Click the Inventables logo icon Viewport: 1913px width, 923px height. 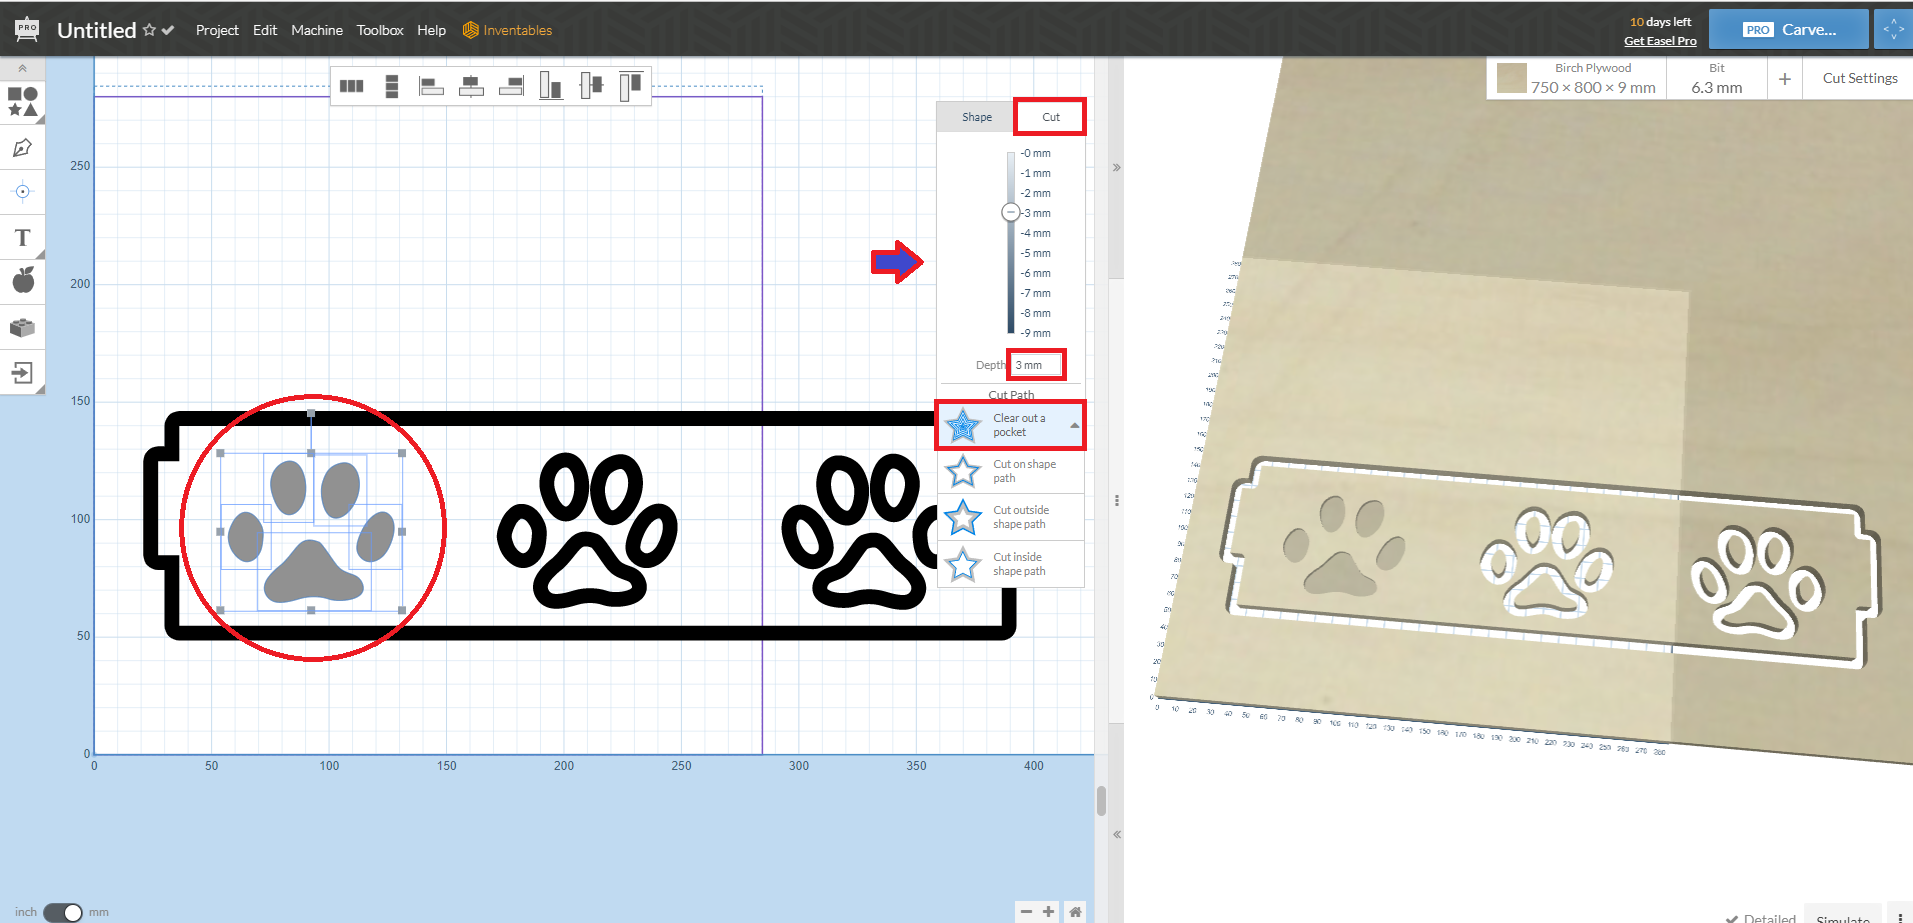[x=471, y=30]
